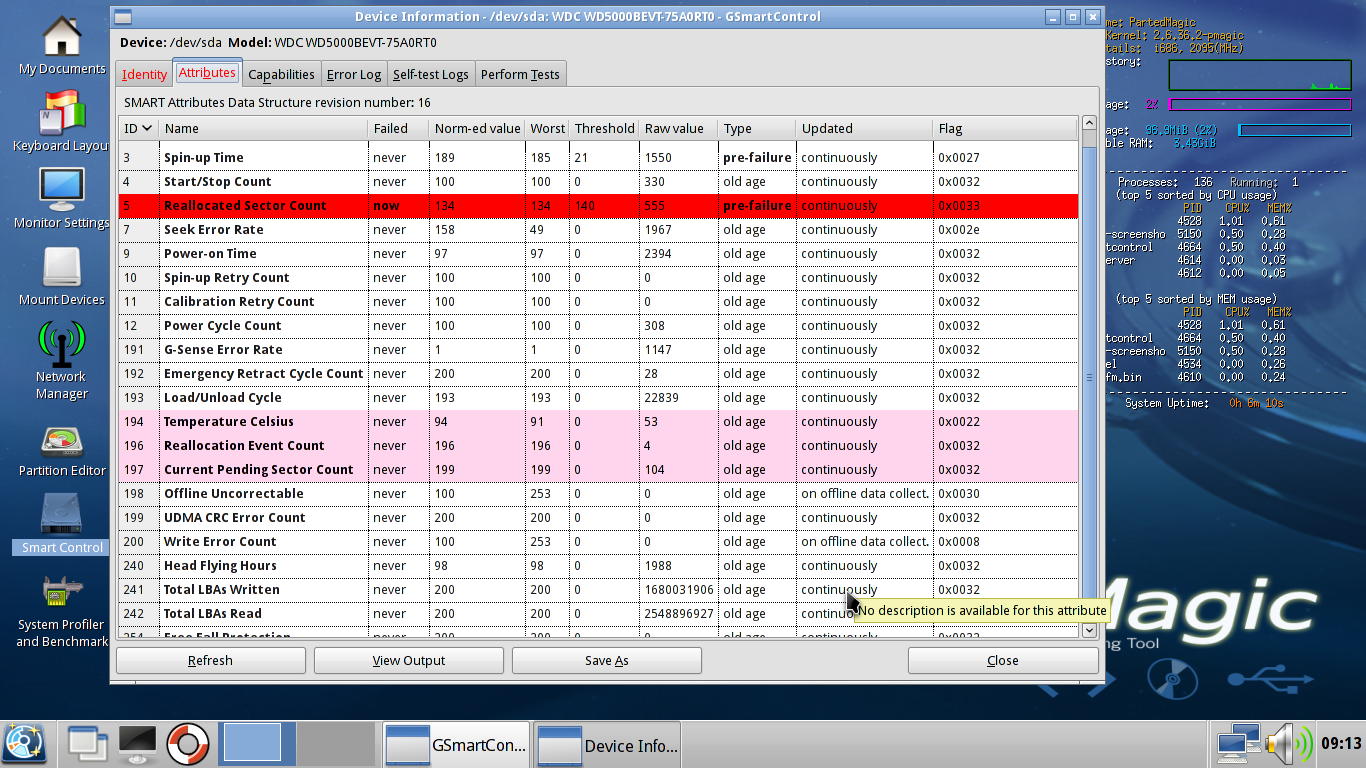
Task: Sort by the Worst column header
Action: click(x=548, y=128)
